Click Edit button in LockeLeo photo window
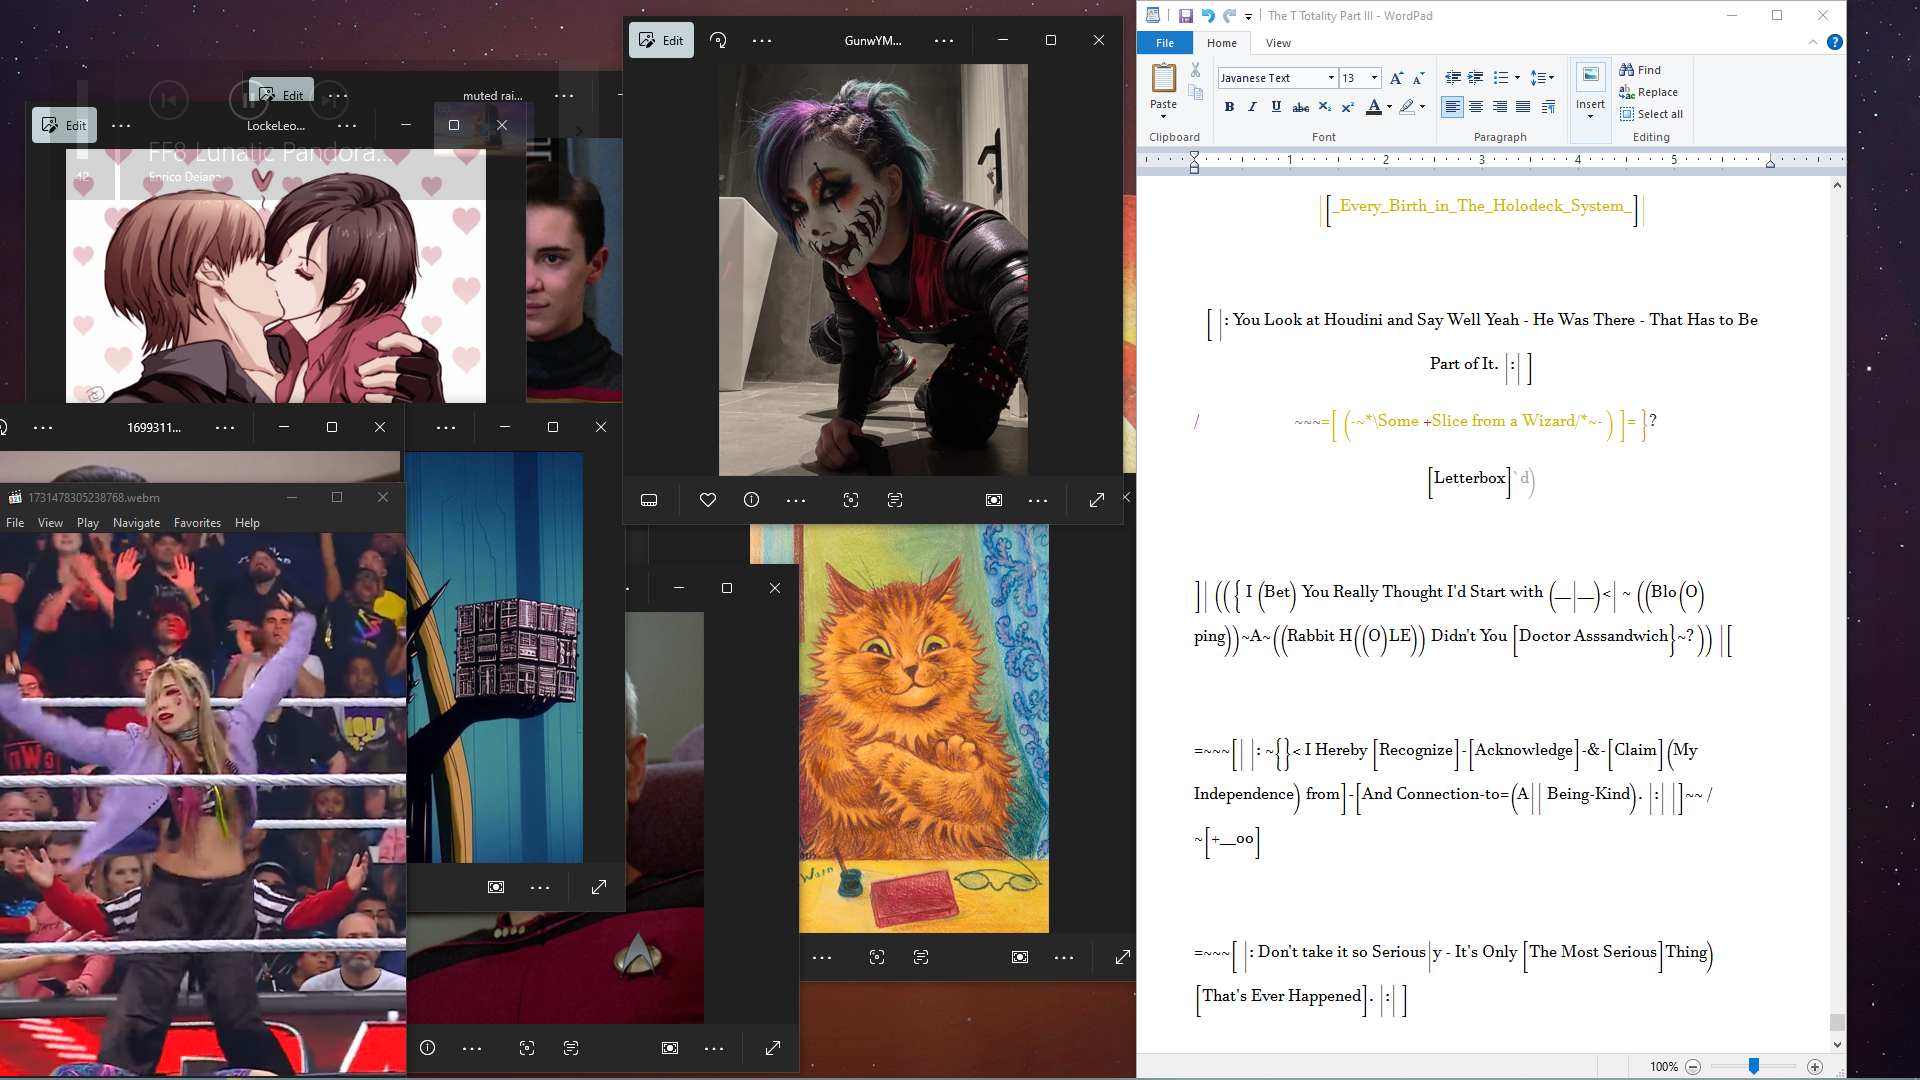Screen dimensions: 1920x1080 tap(64, 125)
